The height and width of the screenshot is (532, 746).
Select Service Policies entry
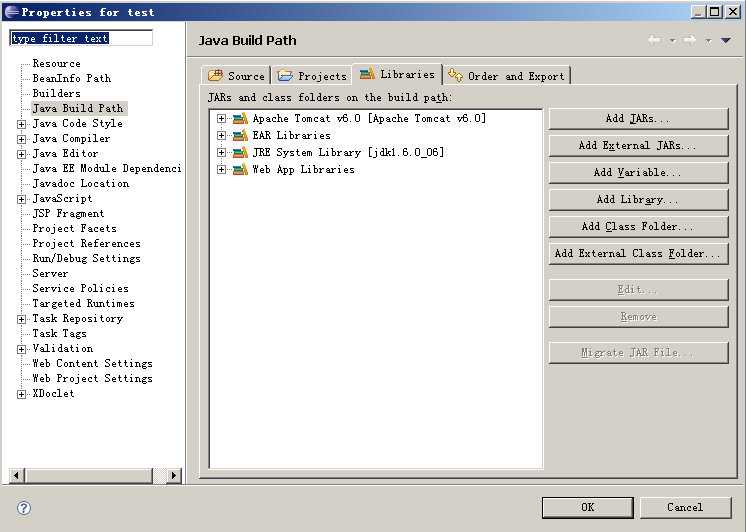coord(80,289)
